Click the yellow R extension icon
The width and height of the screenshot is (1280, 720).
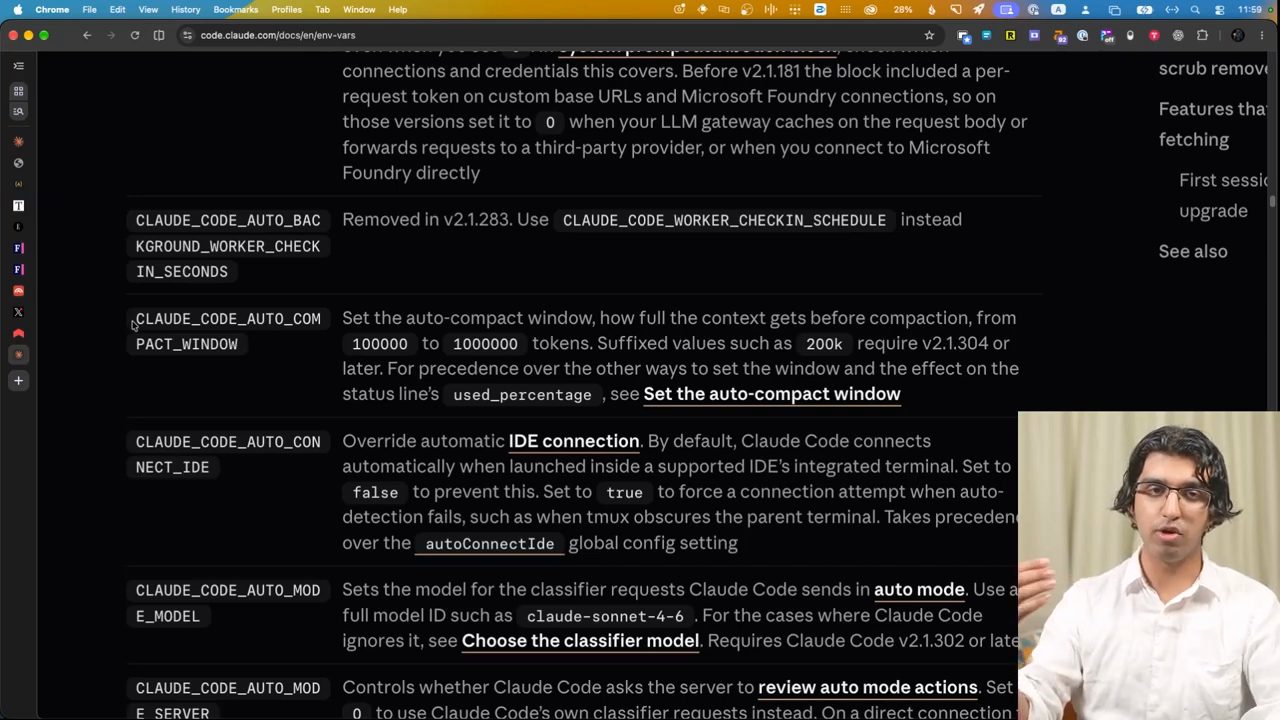coord(1010,35)
